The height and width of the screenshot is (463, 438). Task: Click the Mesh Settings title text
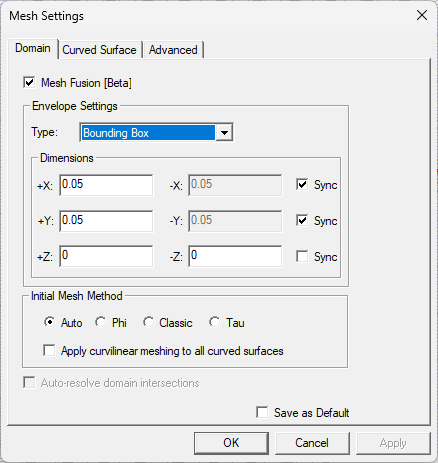tap(46, 16)
